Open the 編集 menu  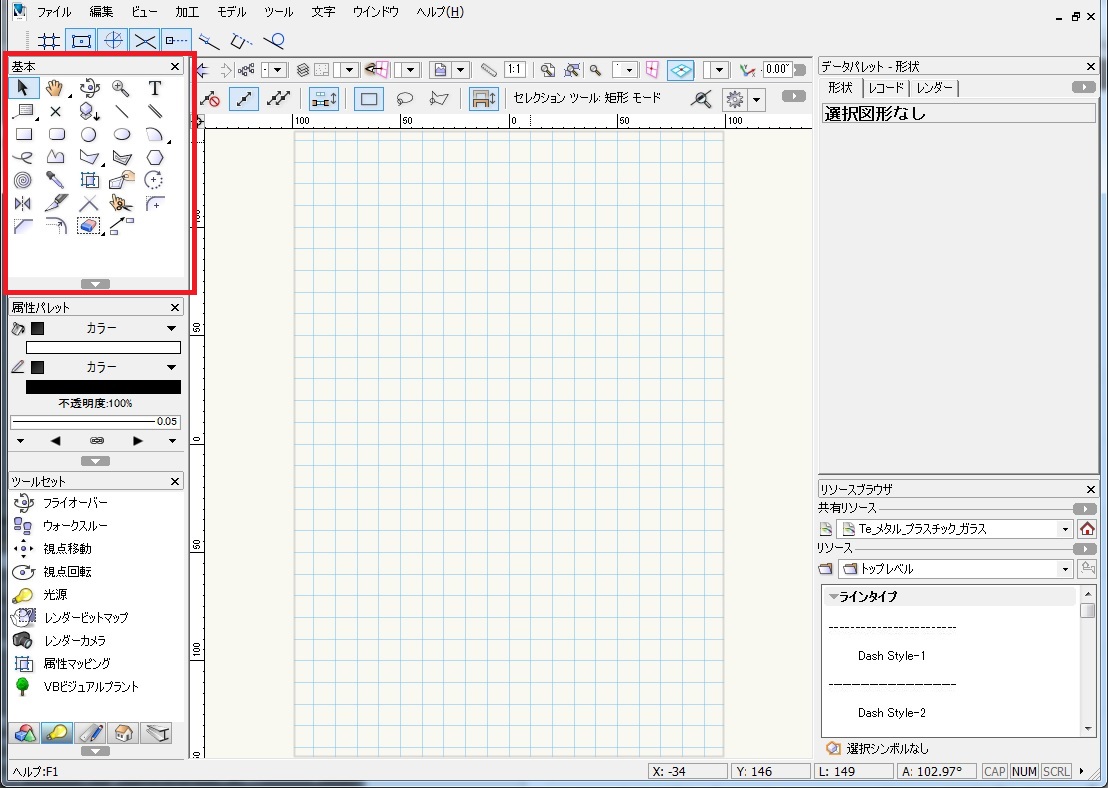pyautogui.click(x=101, y=12)
